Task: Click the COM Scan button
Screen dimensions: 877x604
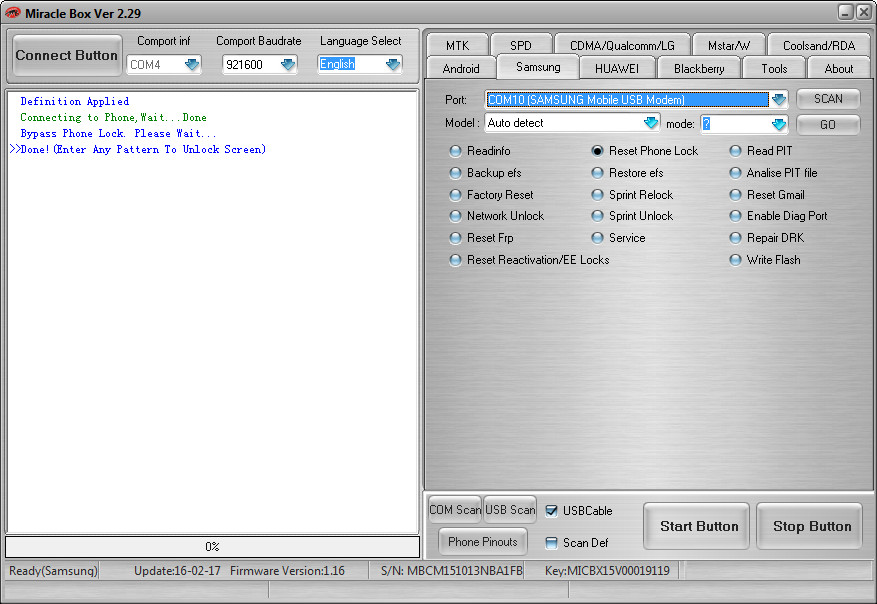Action: (x=455, y=509)
